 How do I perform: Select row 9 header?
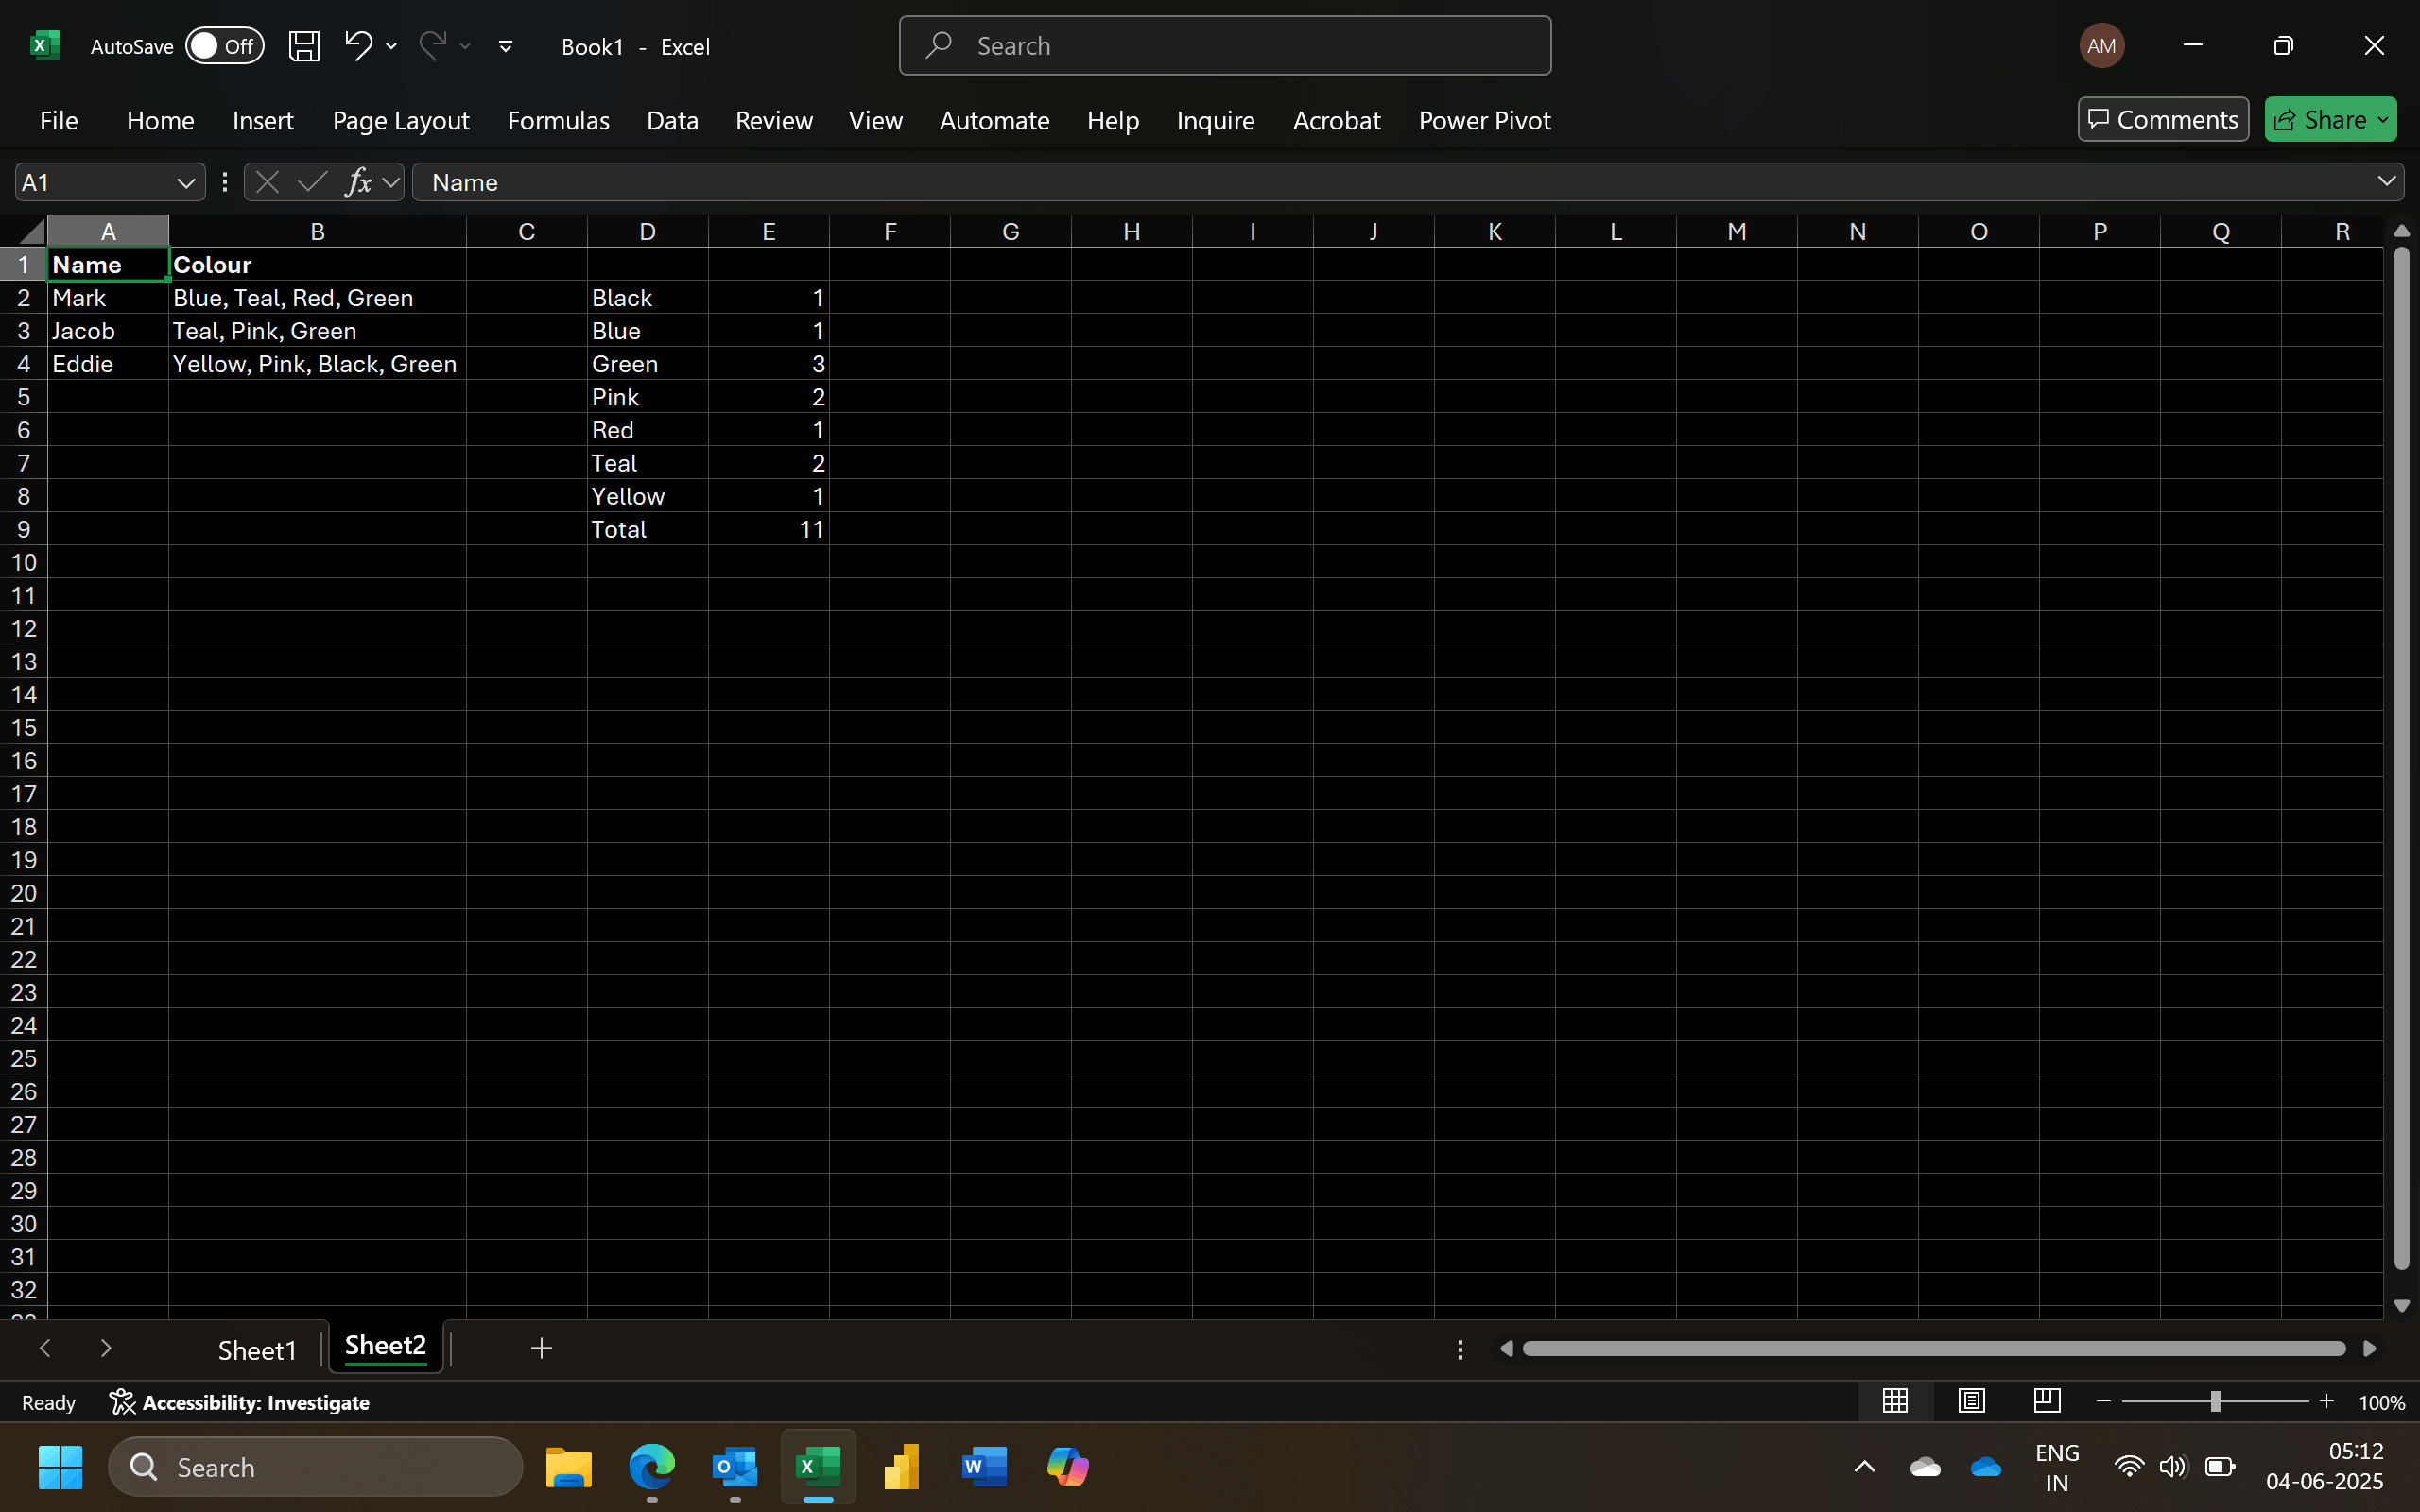point(23,529)
